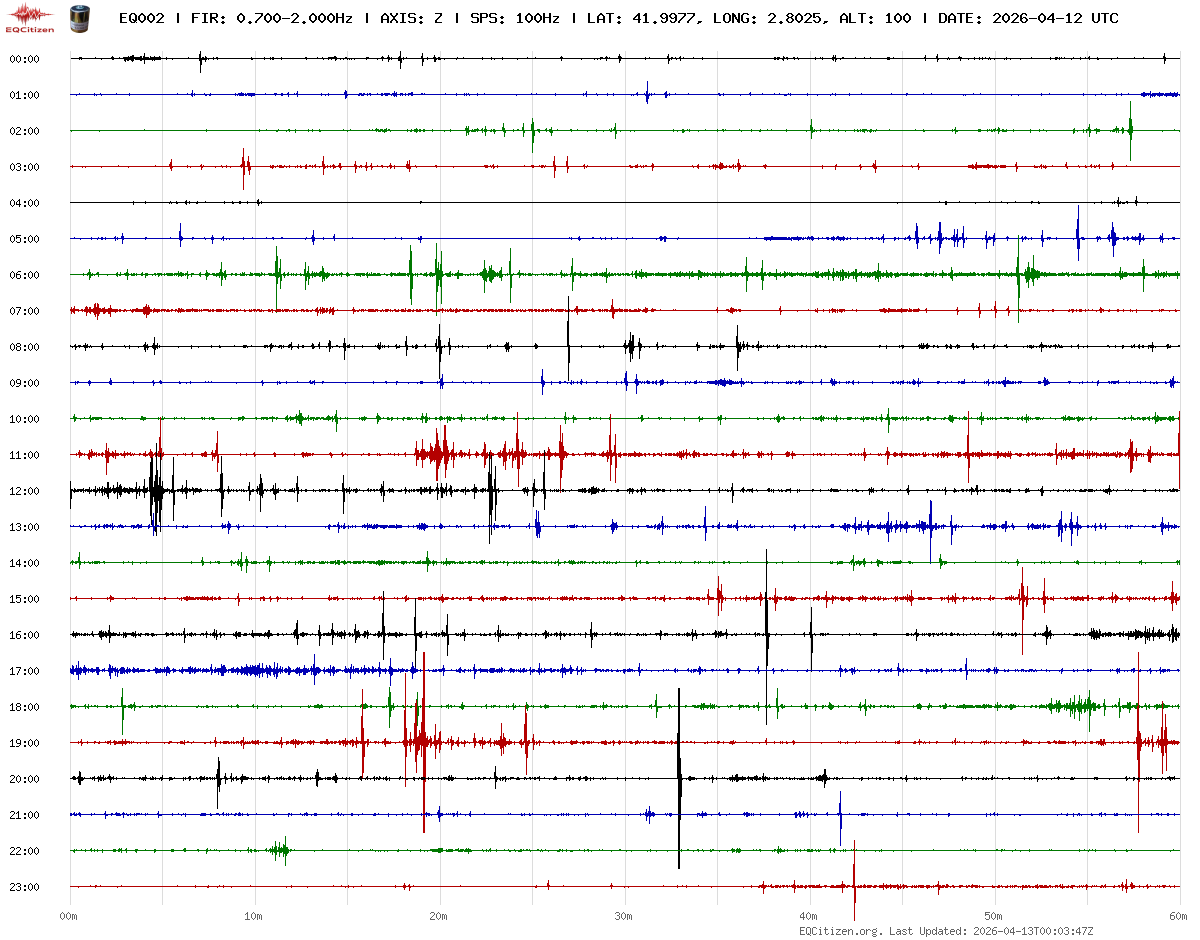This screenshot has width=1200, height=940.
Task: Select the 17:00 hour row label
Action: coord(24,671)
